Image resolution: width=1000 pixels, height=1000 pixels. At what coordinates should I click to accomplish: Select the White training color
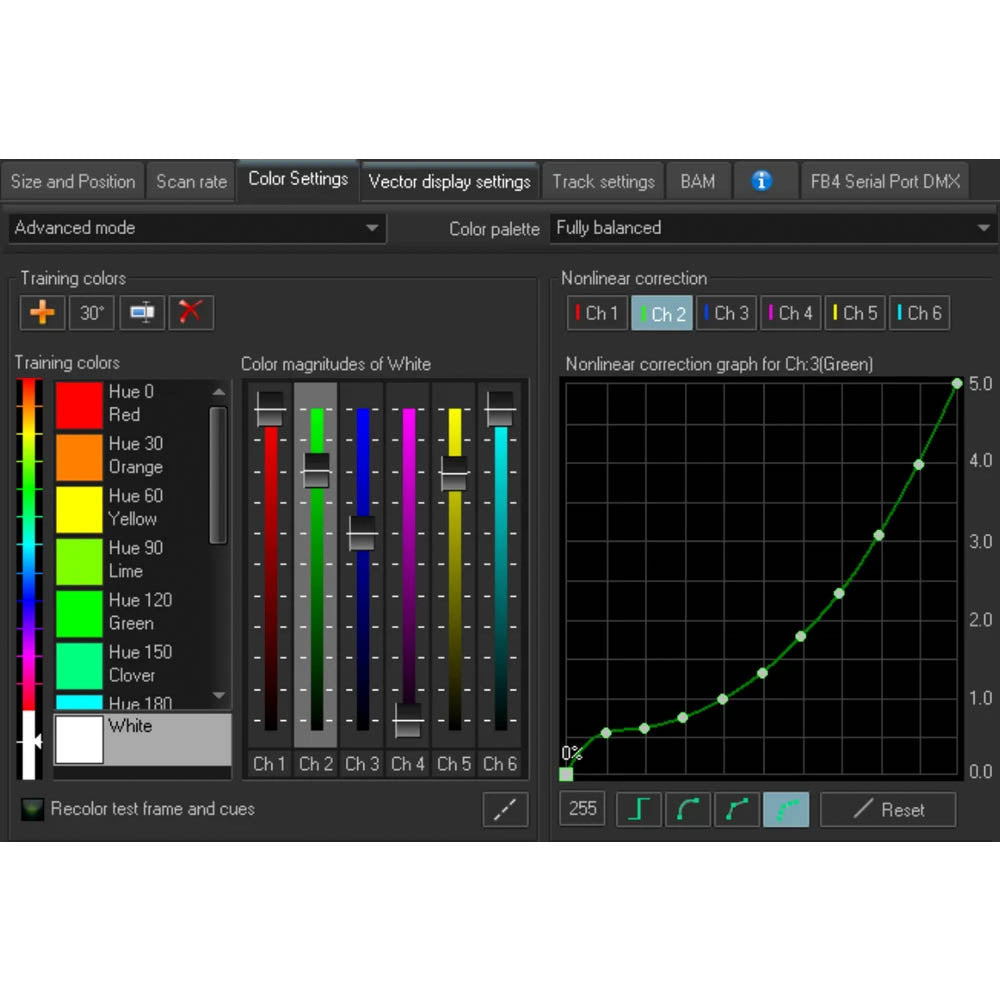pos(142,739)
